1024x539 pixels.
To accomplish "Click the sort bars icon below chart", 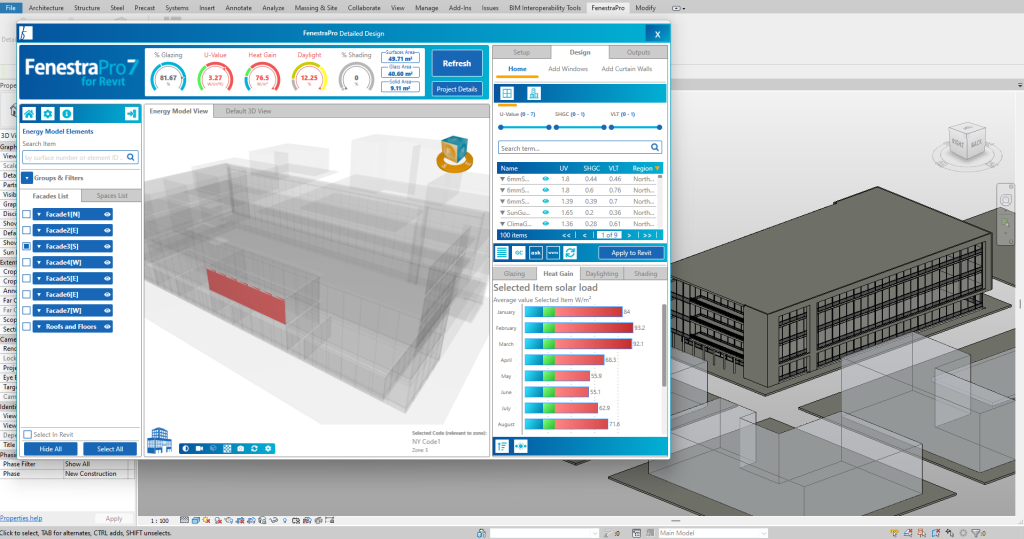I will tap(502, 446).
